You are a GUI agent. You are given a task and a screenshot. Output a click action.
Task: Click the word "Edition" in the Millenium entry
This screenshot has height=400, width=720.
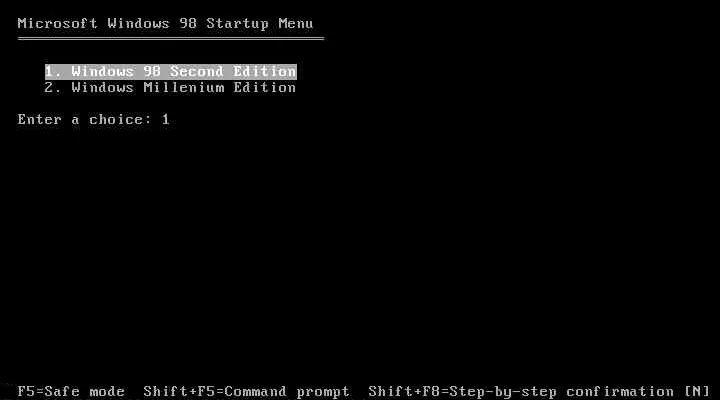coord(264,88)
